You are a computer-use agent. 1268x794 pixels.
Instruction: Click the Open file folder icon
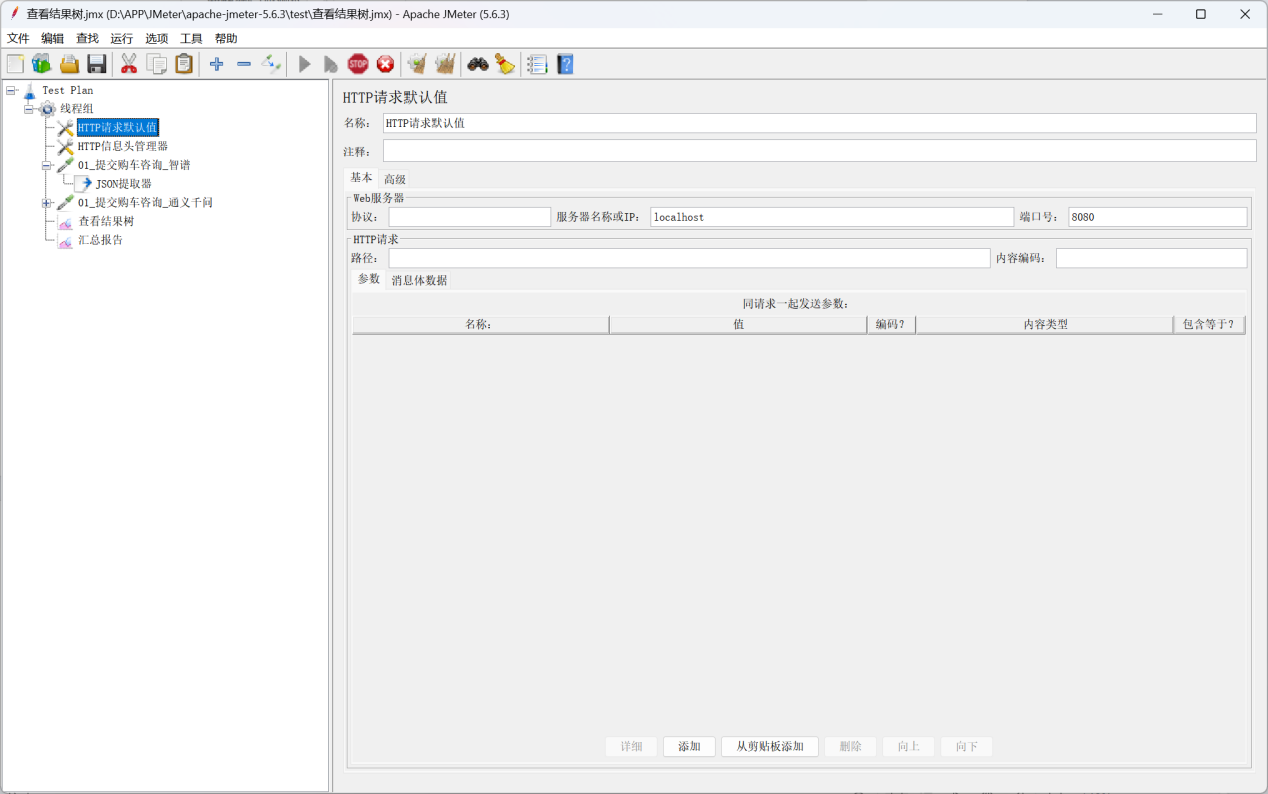[69, 64]
